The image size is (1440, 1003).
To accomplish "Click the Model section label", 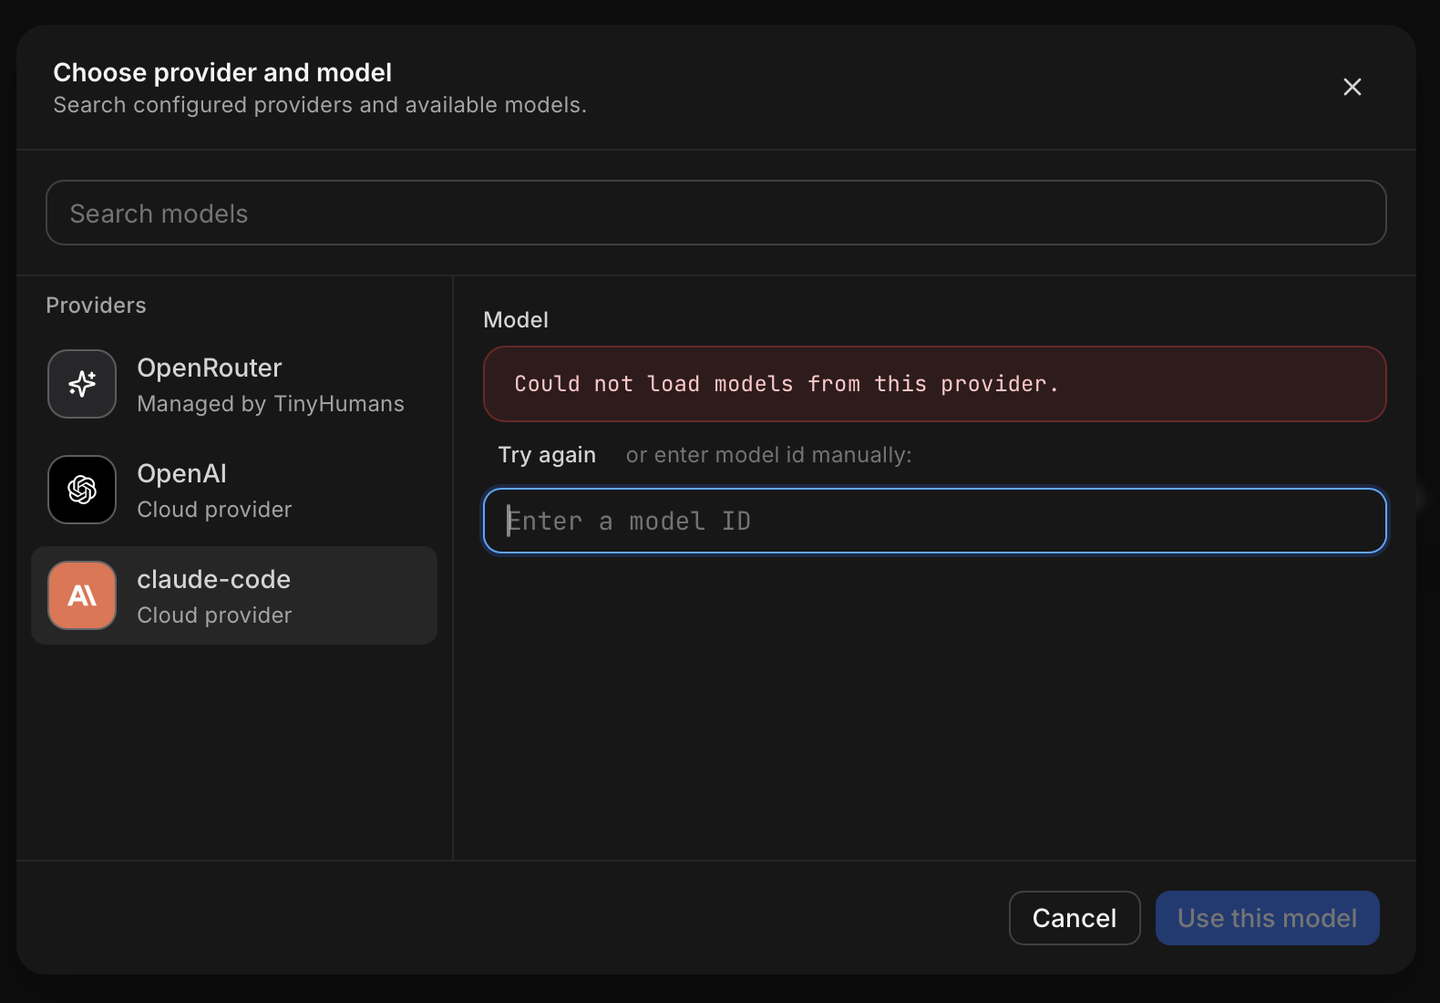I will tap(516, 320).
